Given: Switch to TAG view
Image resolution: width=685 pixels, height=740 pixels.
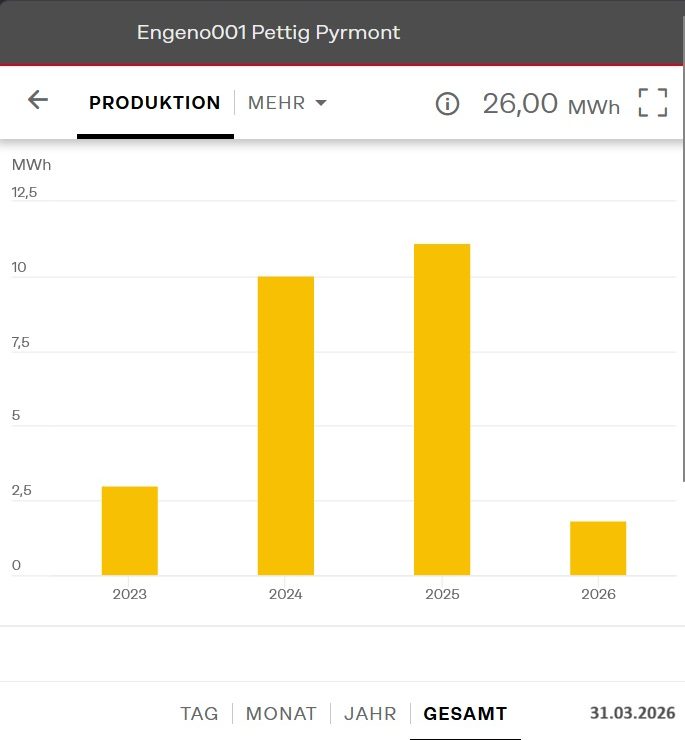Looking at the screenshot, I should click(199, 714).
